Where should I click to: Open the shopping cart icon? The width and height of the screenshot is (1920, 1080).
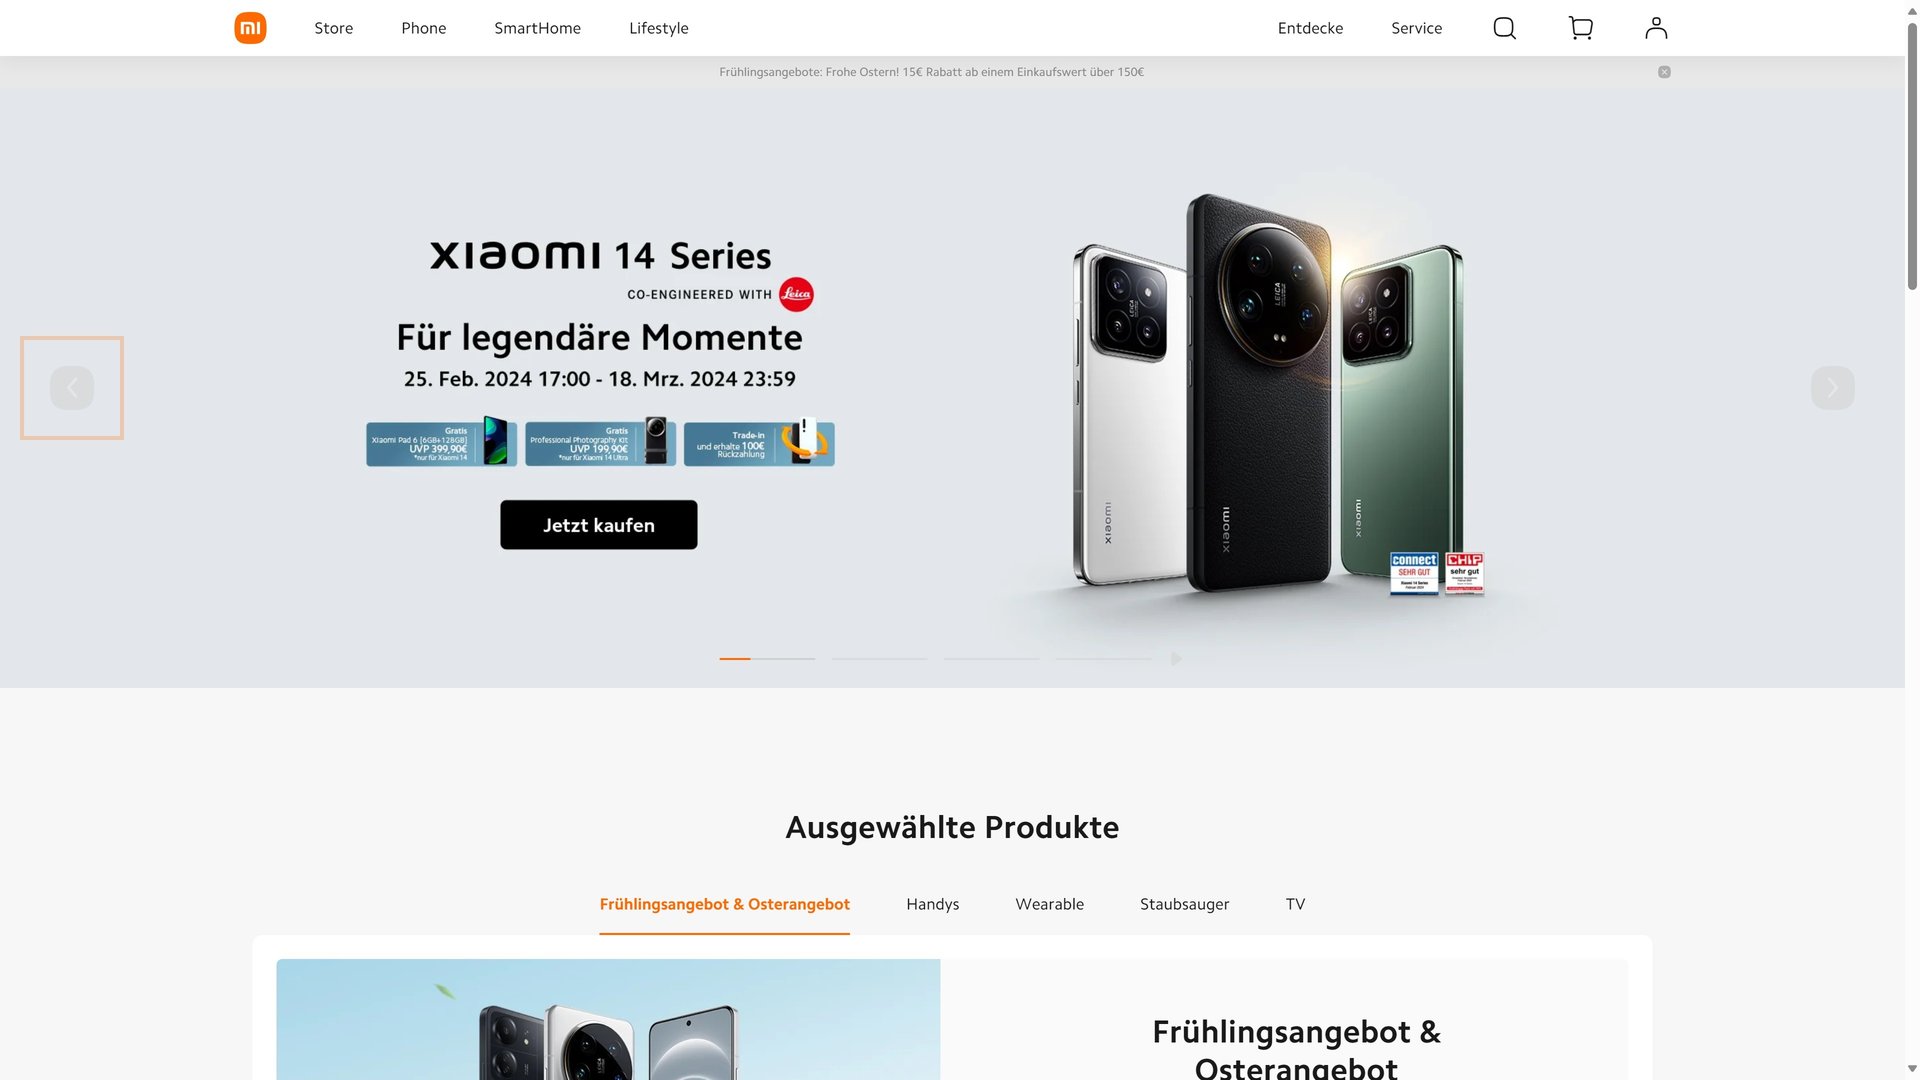tap(1580, 28)
